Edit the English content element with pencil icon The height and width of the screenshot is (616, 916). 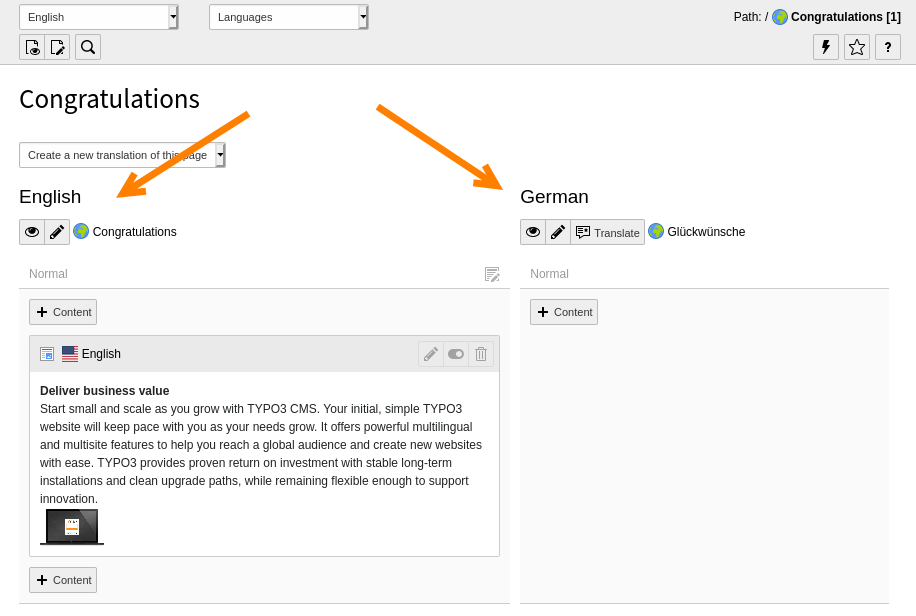coord(431,354)
